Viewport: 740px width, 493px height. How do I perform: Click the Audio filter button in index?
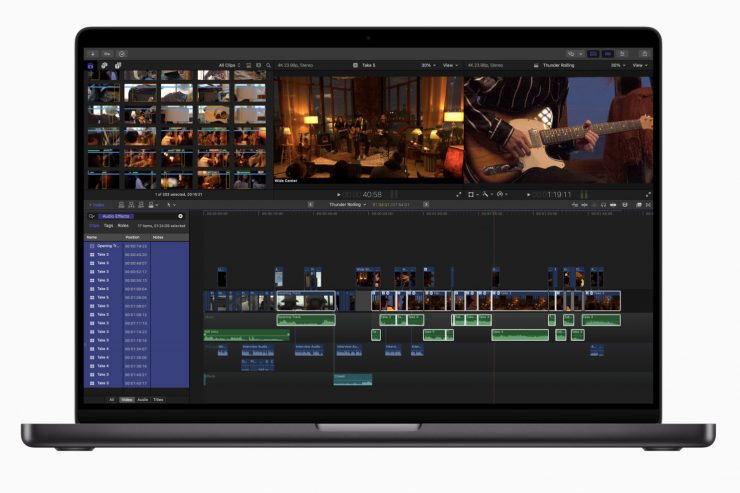point(143,399)
